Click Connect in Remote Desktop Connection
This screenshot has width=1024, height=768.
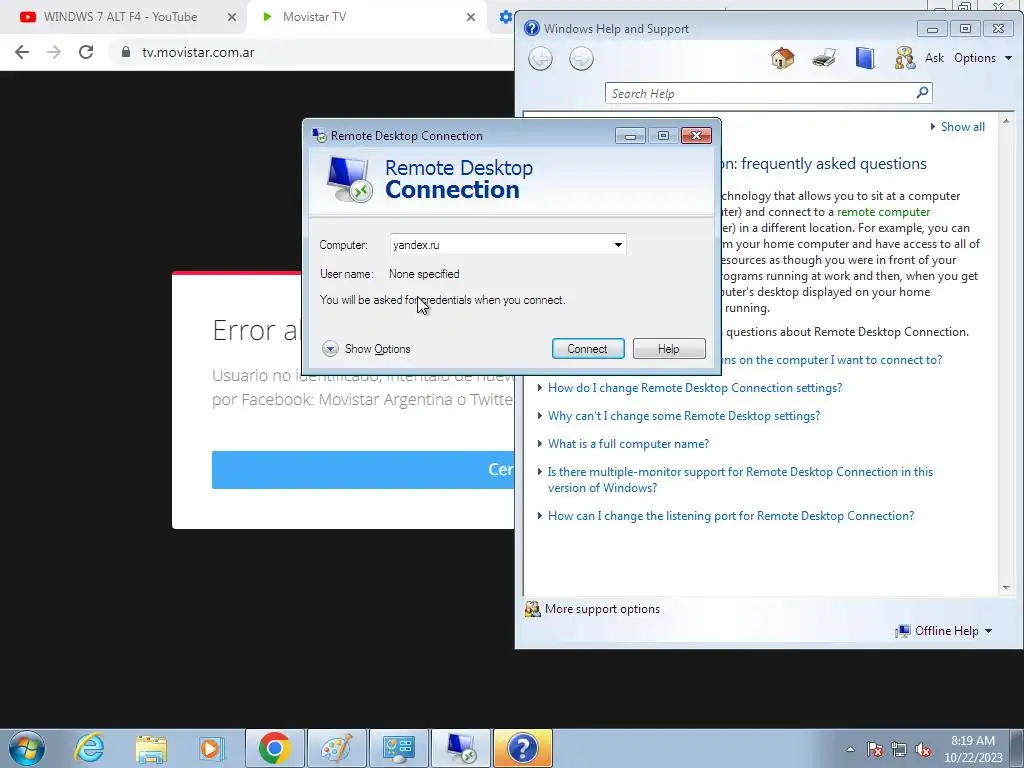click(x=588, y=349)
